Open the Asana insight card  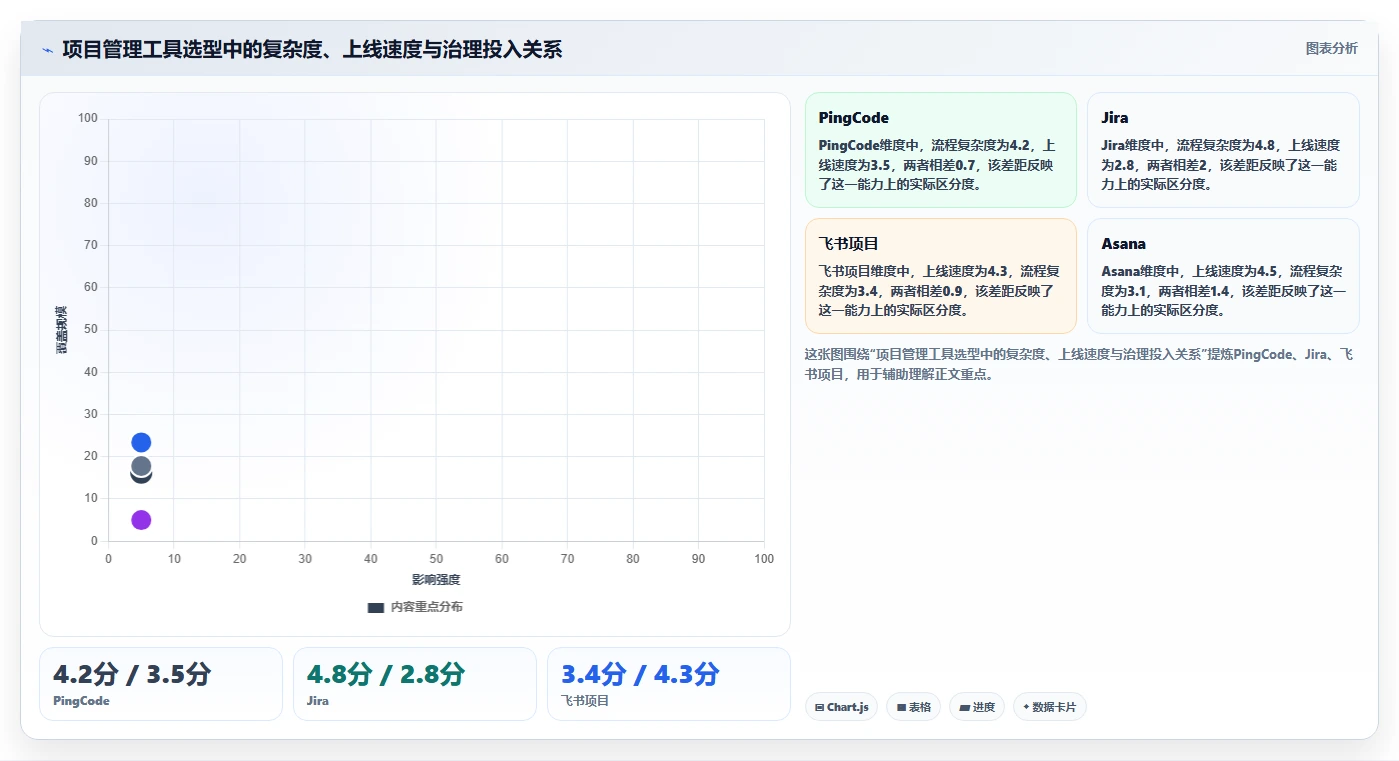pos(1223,276)
